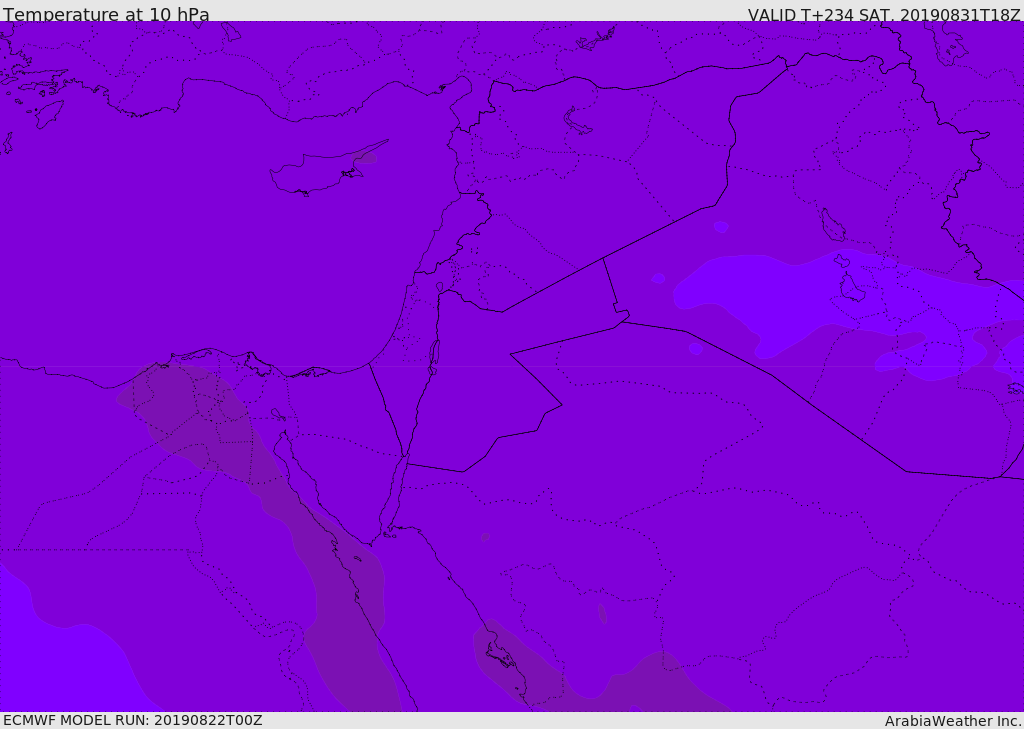Click the 'ArabiaWeather Inc.' credit text
The width and height of the screenshot is (1024, 729).
(953, 721)
